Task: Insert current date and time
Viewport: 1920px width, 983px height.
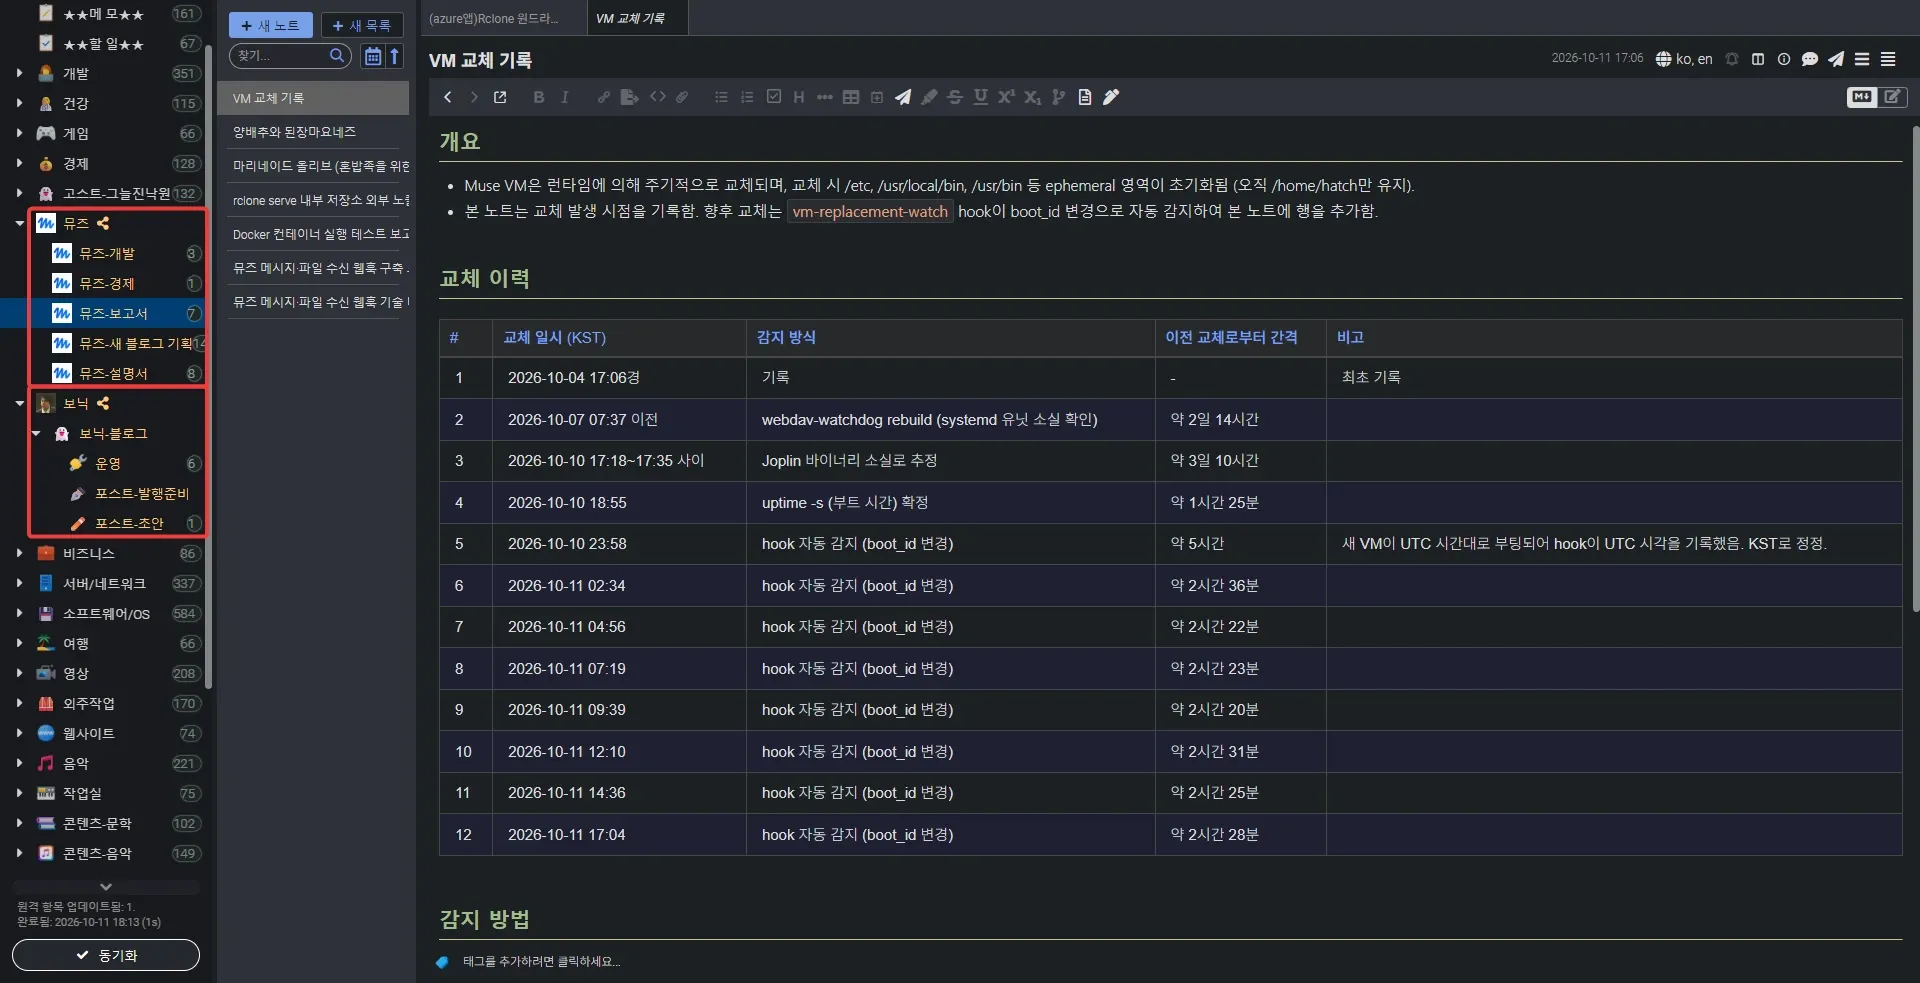Action: pyautogui.click(x=877, y=97)
